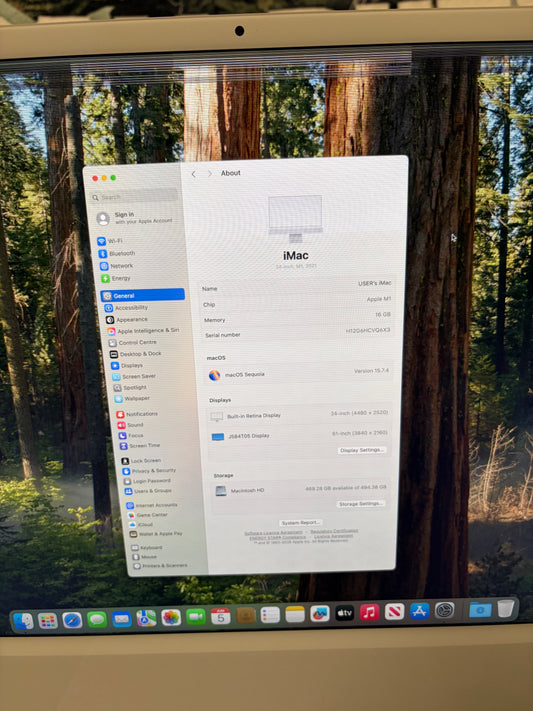Click the Storage Settings button
Viewport: 533px width, 711px height.
[x=361, y=504]
